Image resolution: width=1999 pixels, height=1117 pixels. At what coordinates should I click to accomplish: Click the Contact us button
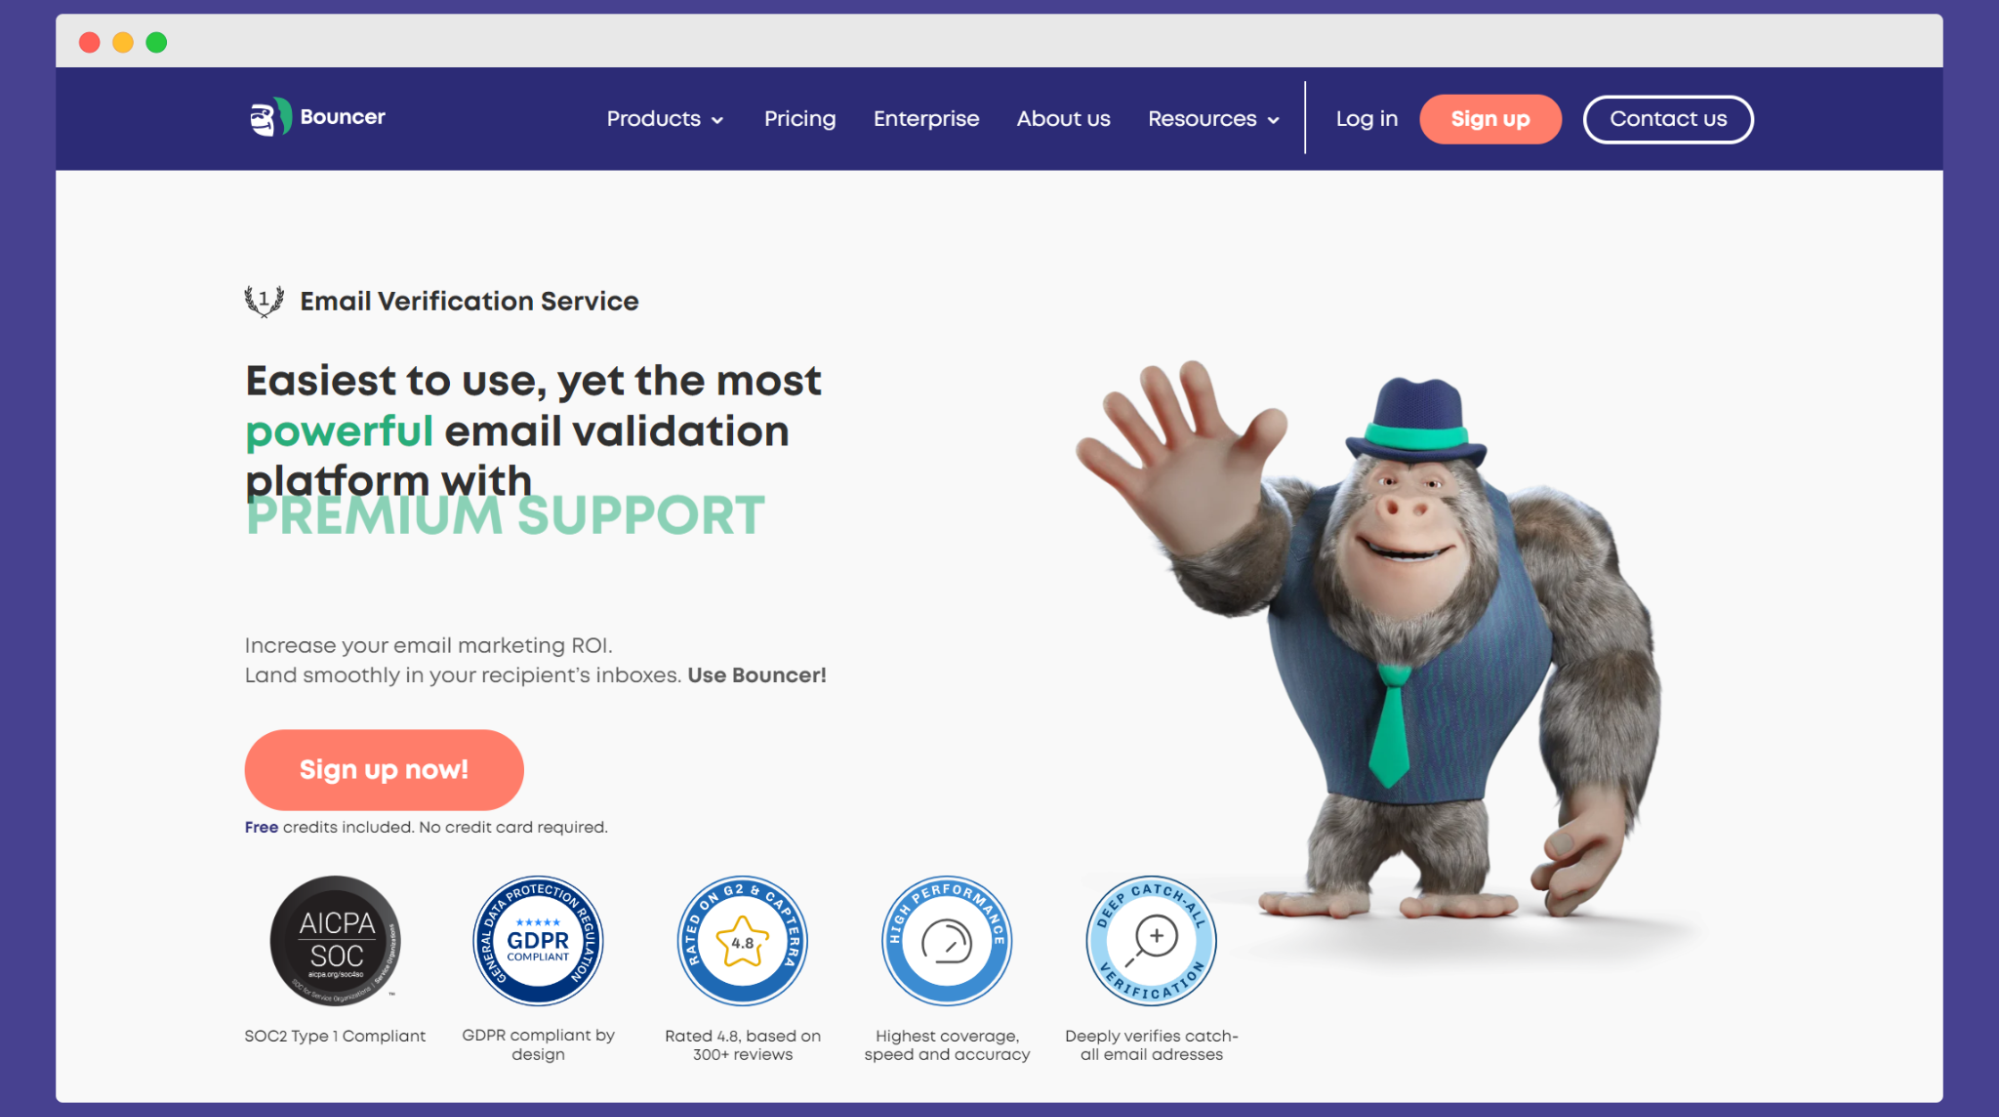click(x=1668, y=118)
